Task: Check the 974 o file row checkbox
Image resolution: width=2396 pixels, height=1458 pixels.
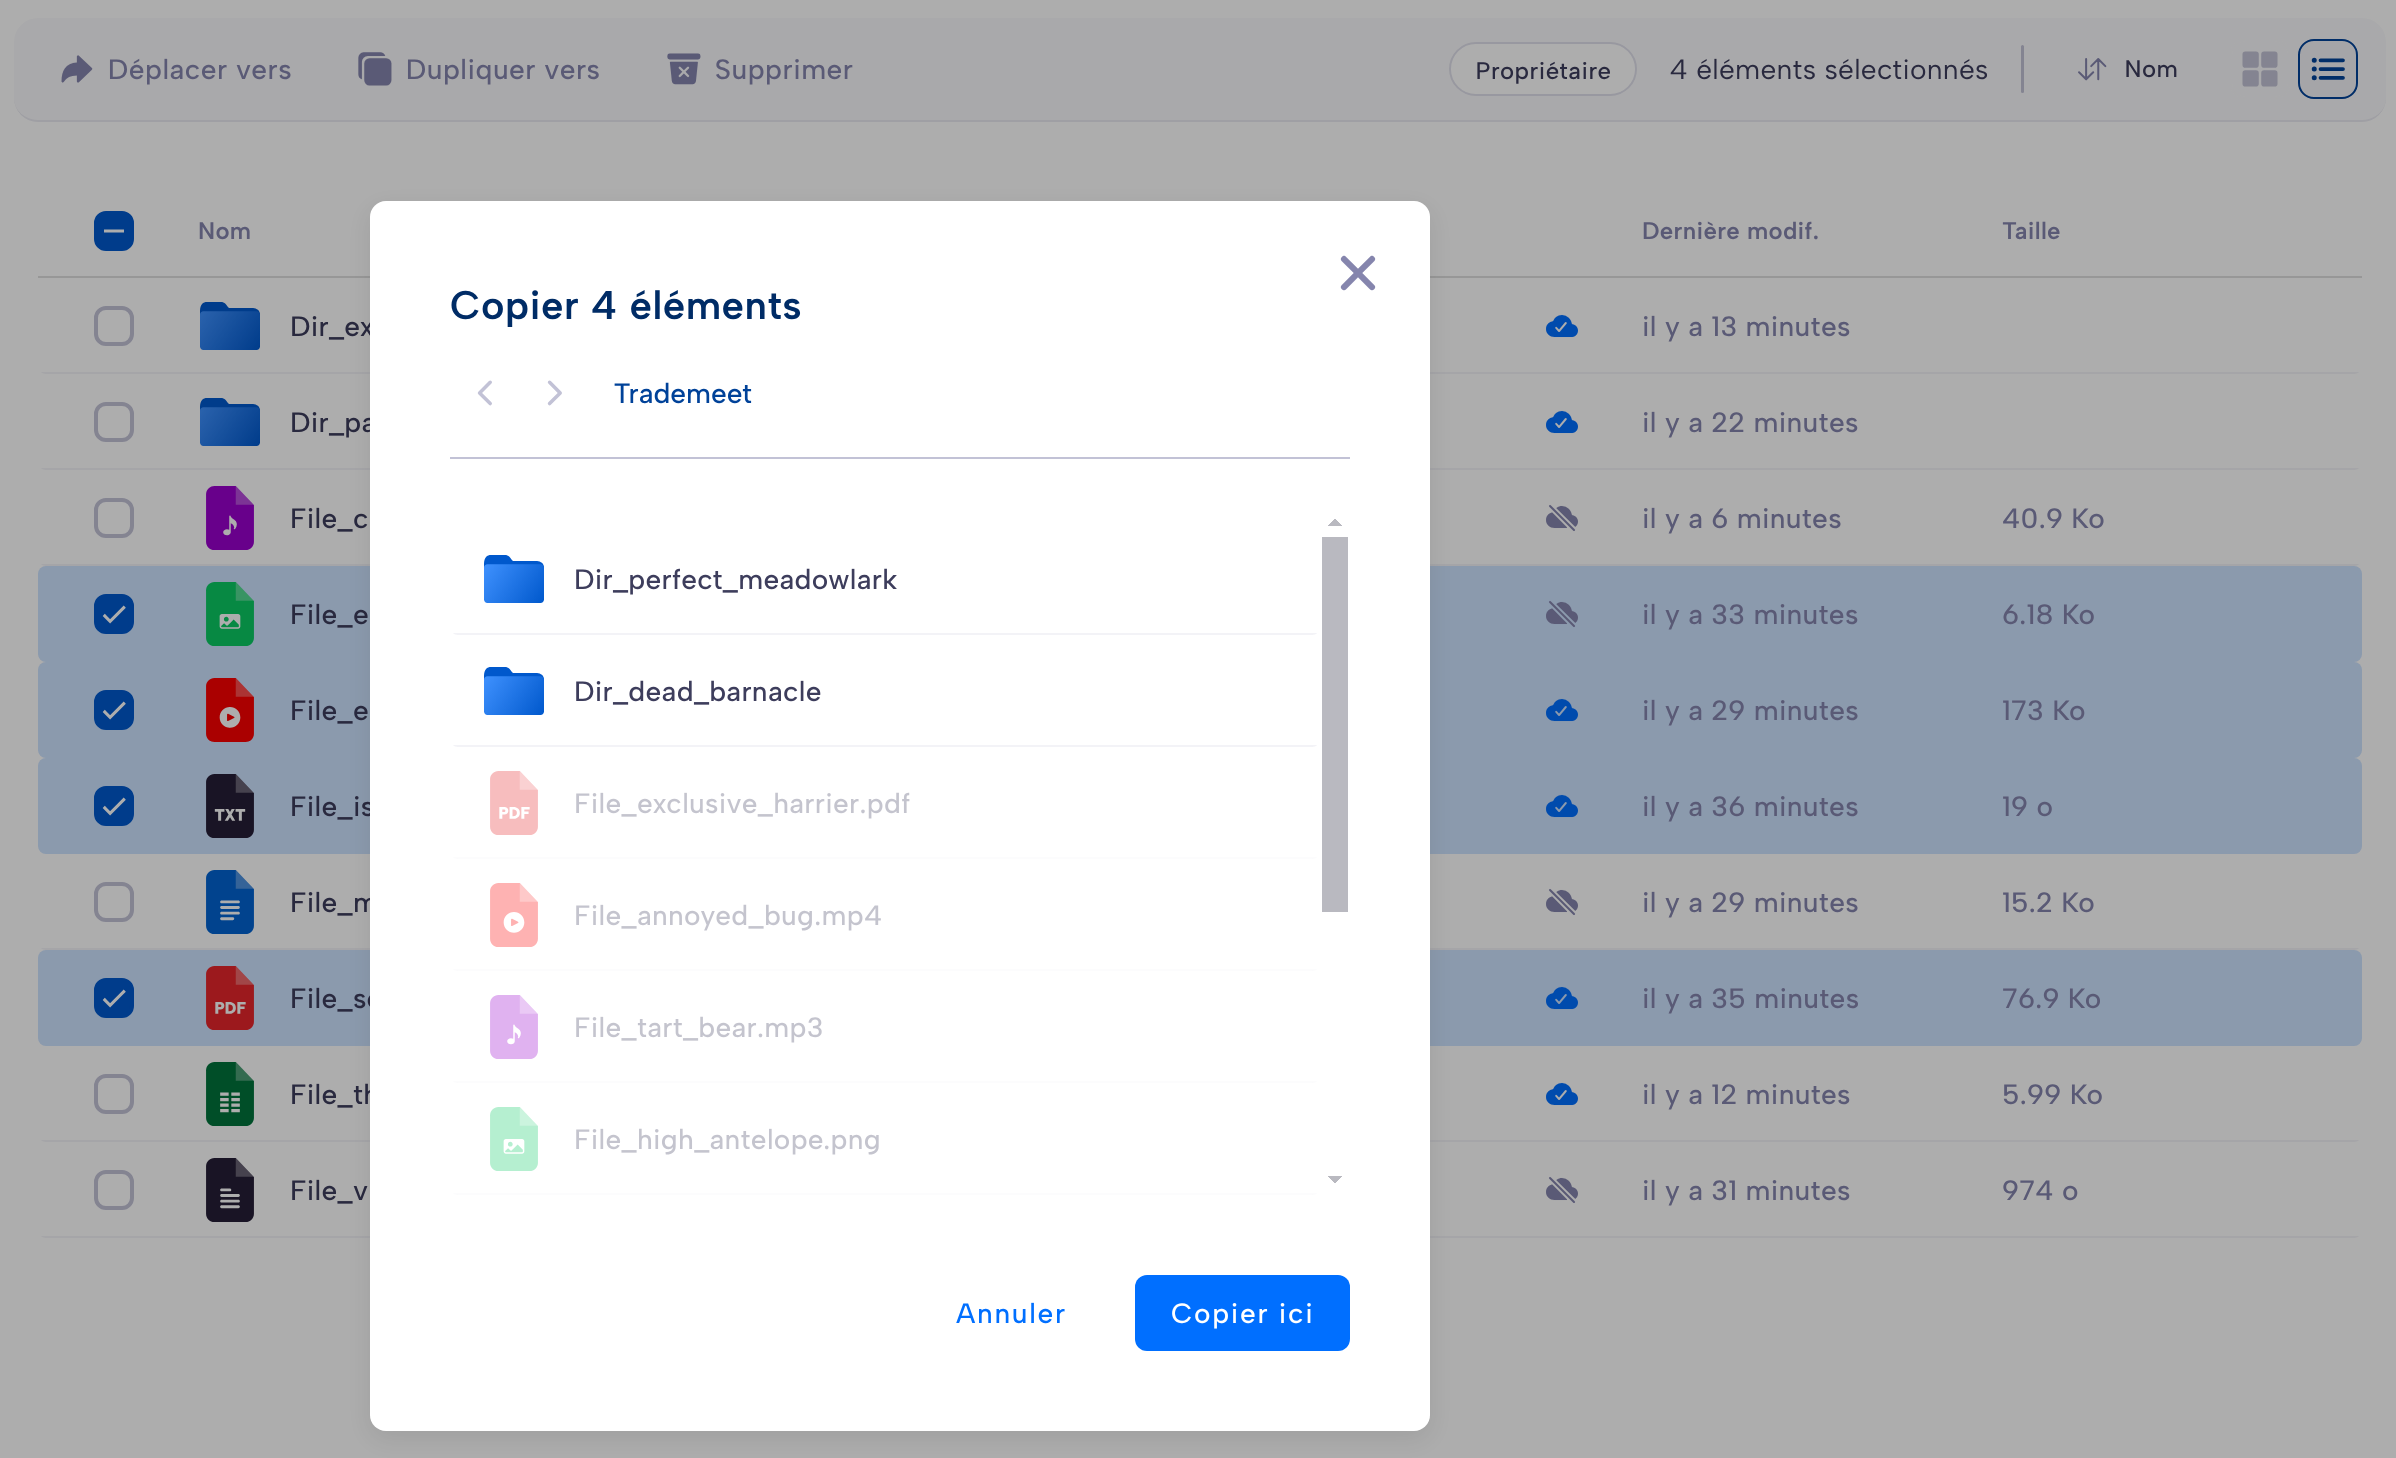Action: click(114, 1190)
